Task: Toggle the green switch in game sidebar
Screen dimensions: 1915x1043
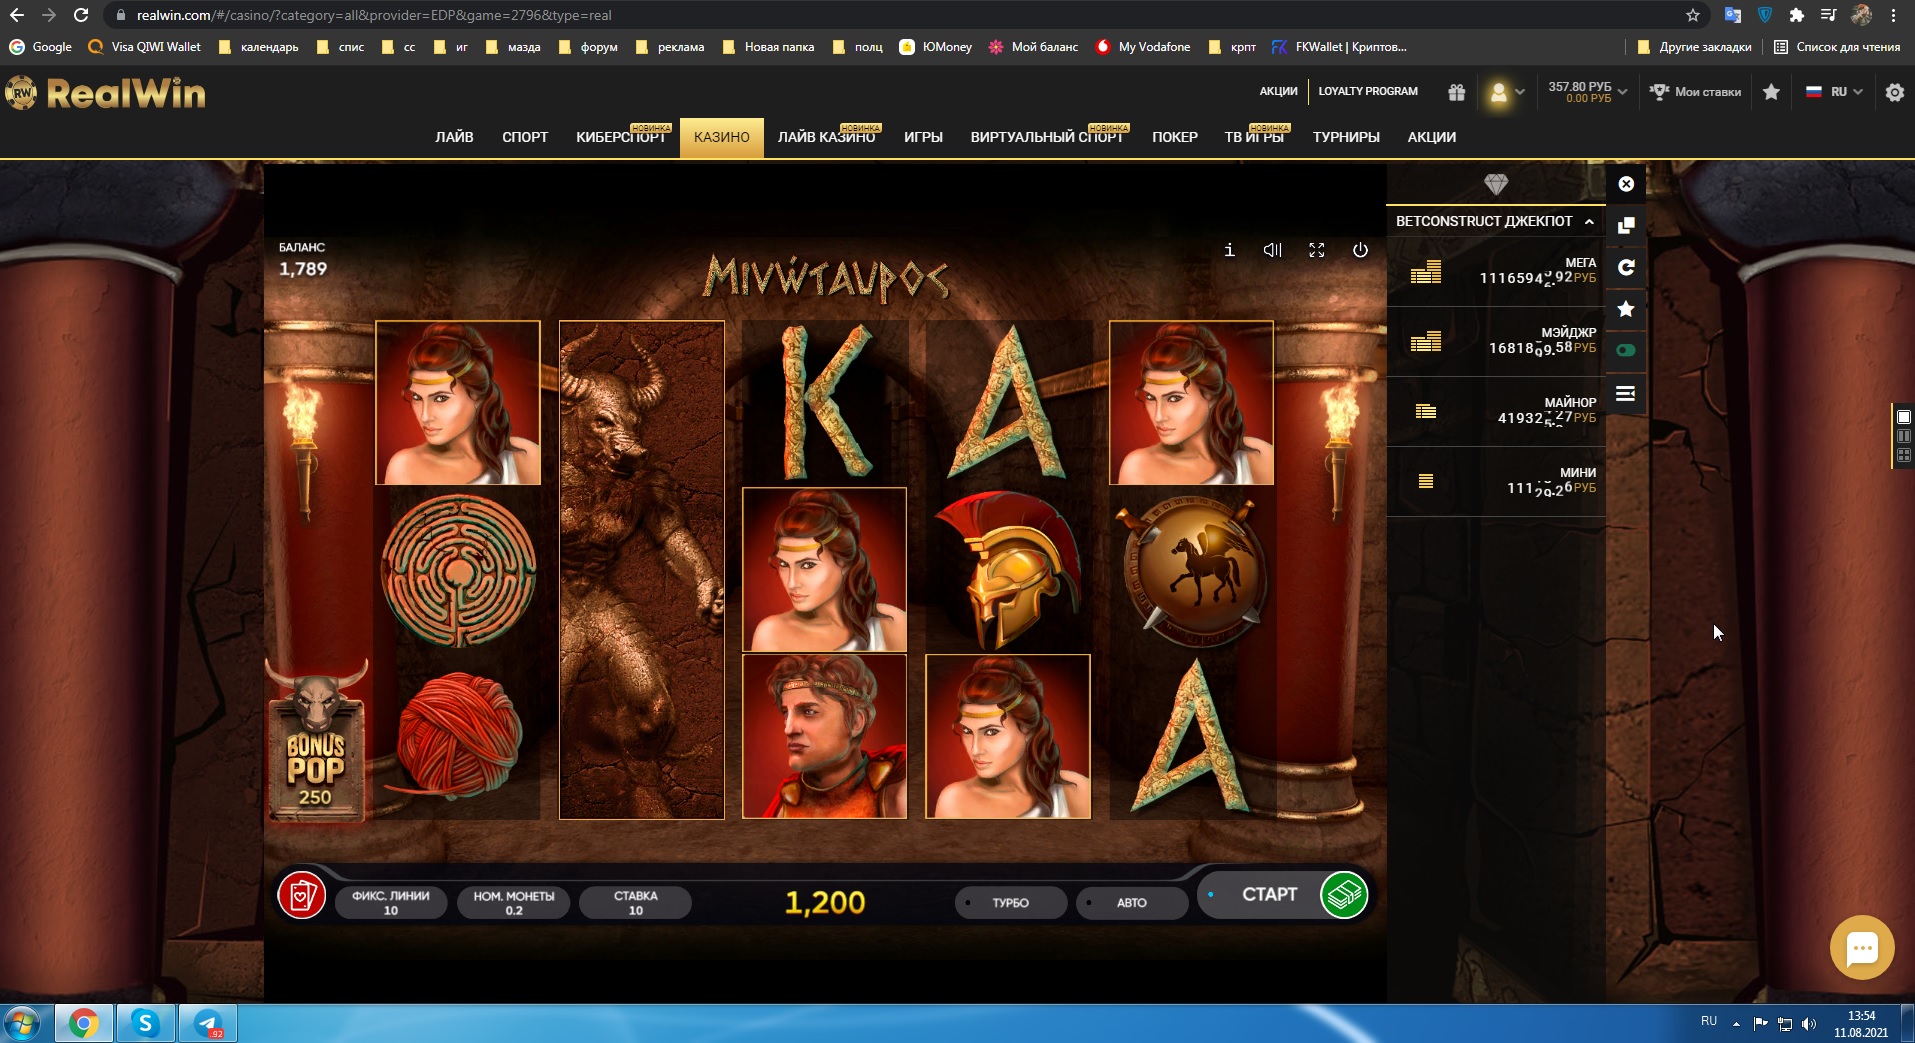Action: point(1626,350)
